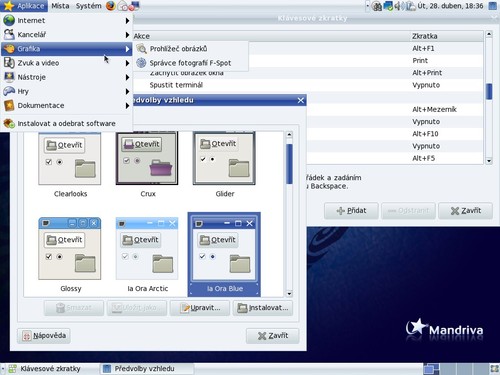Click the volume speaker tray icon
The image size is (500, 375).
click(x=397, y=6)
